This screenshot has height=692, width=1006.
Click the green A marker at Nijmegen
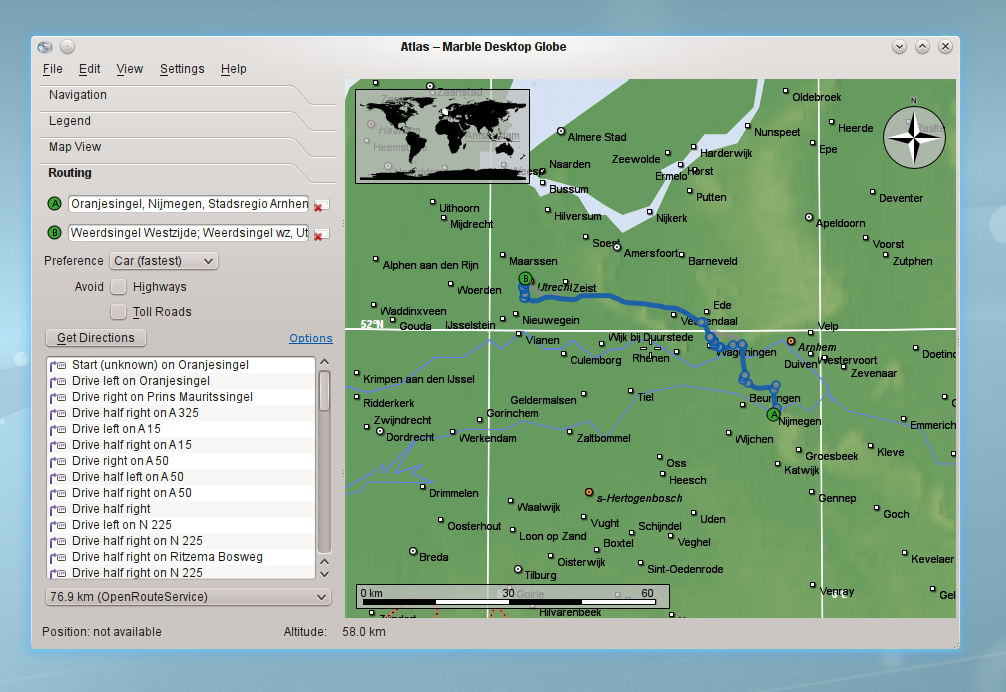point(772,414)
